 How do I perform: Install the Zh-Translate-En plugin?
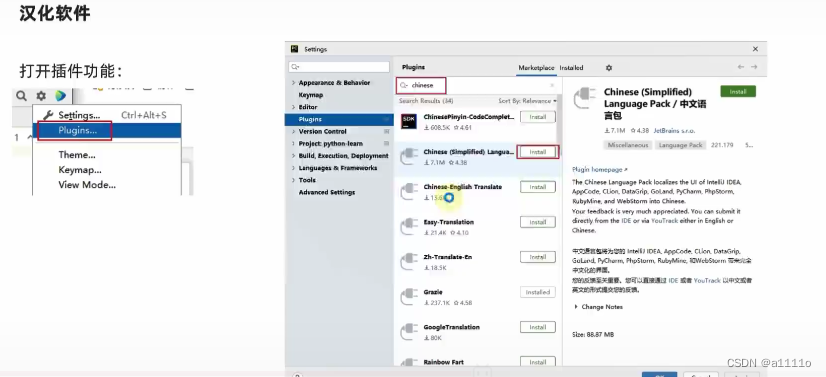pyautogui.click(x=538, y=257)
